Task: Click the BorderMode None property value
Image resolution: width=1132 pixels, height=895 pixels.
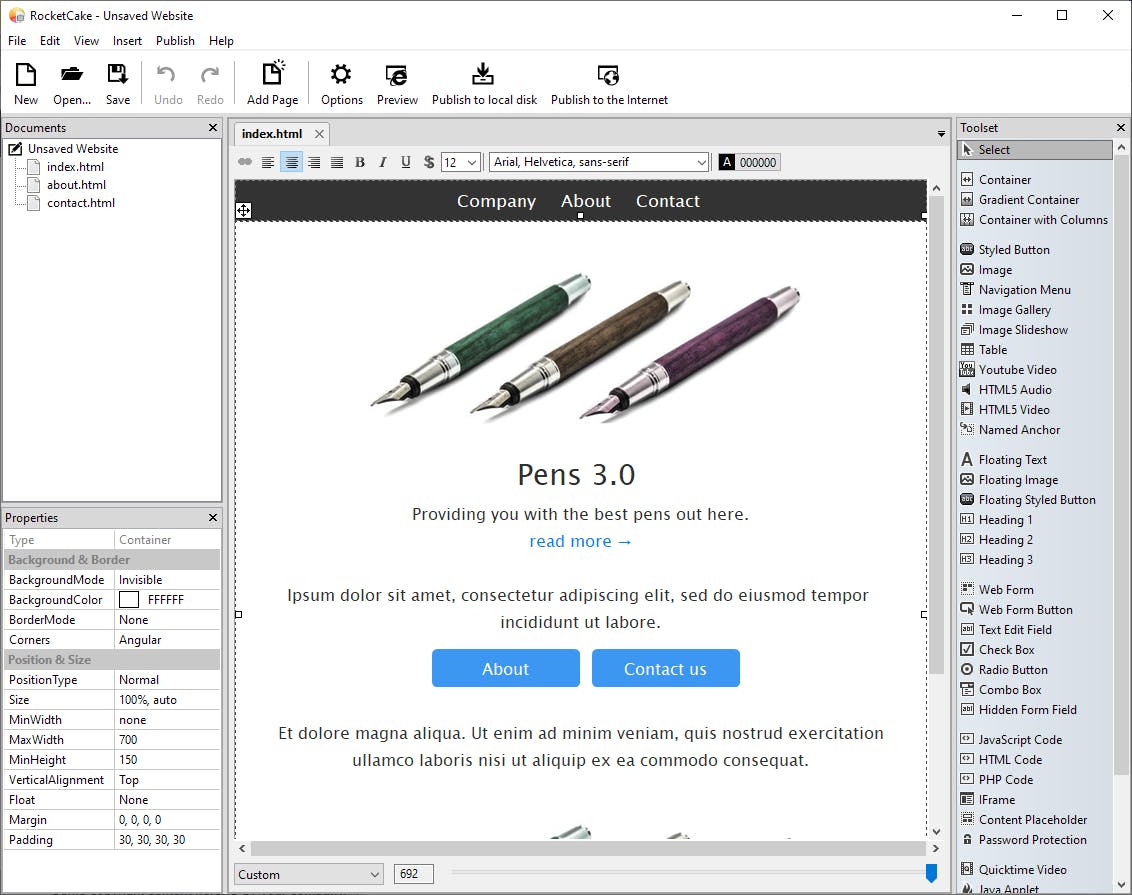Action: (x=167, y=620)
